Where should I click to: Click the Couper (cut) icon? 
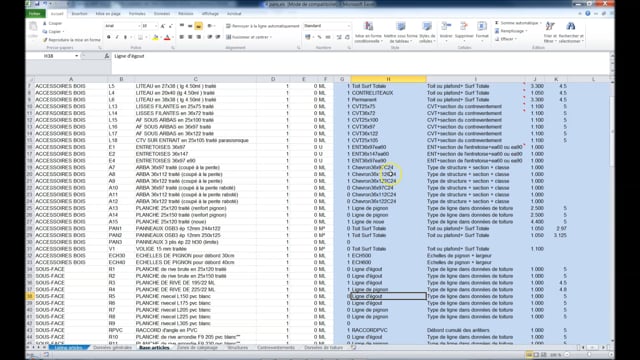(45, 23)
